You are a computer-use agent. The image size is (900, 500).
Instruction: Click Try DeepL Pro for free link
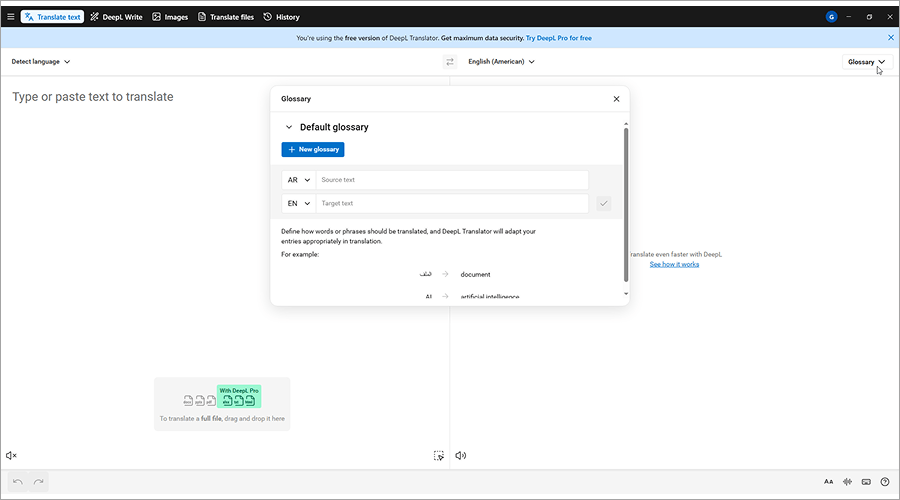tap(558, 38)
